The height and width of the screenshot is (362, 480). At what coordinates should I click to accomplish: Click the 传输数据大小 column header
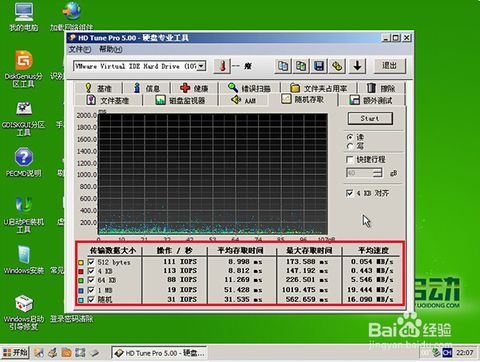pyautogui.click(x=113, y=250)
